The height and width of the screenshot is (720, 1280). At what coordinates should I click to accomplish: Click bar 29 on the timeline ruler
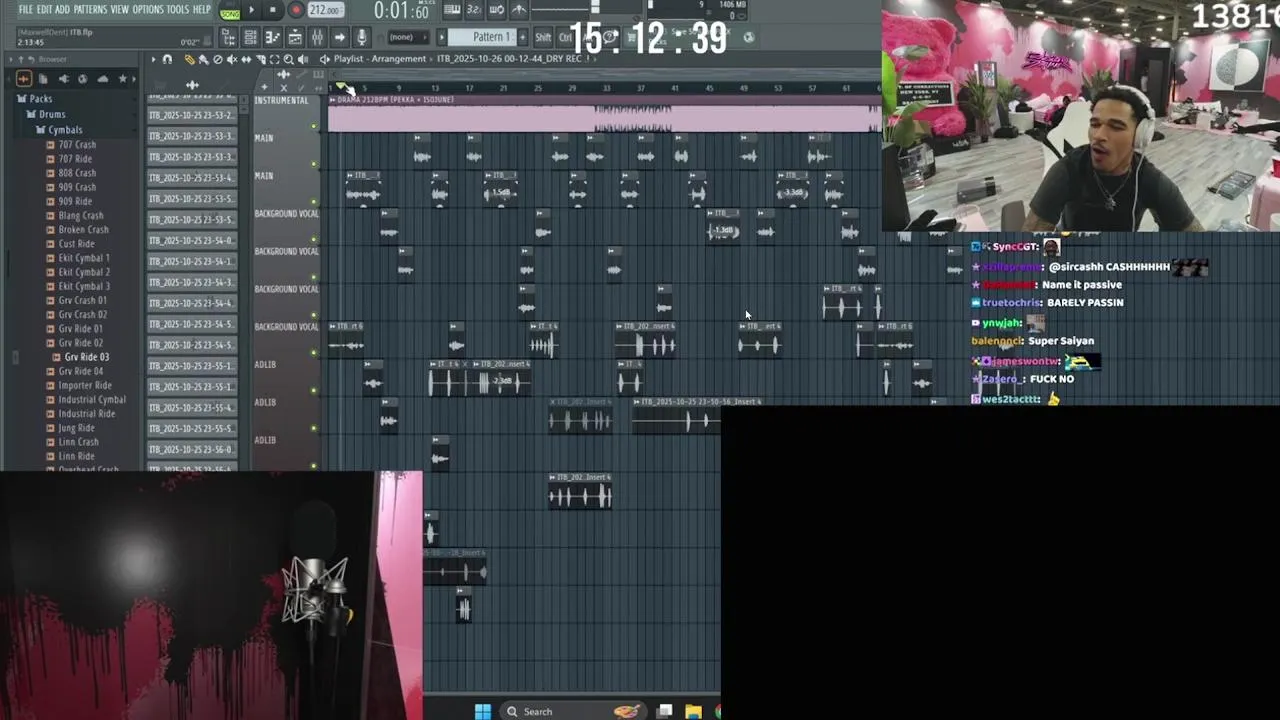[572, 88]
